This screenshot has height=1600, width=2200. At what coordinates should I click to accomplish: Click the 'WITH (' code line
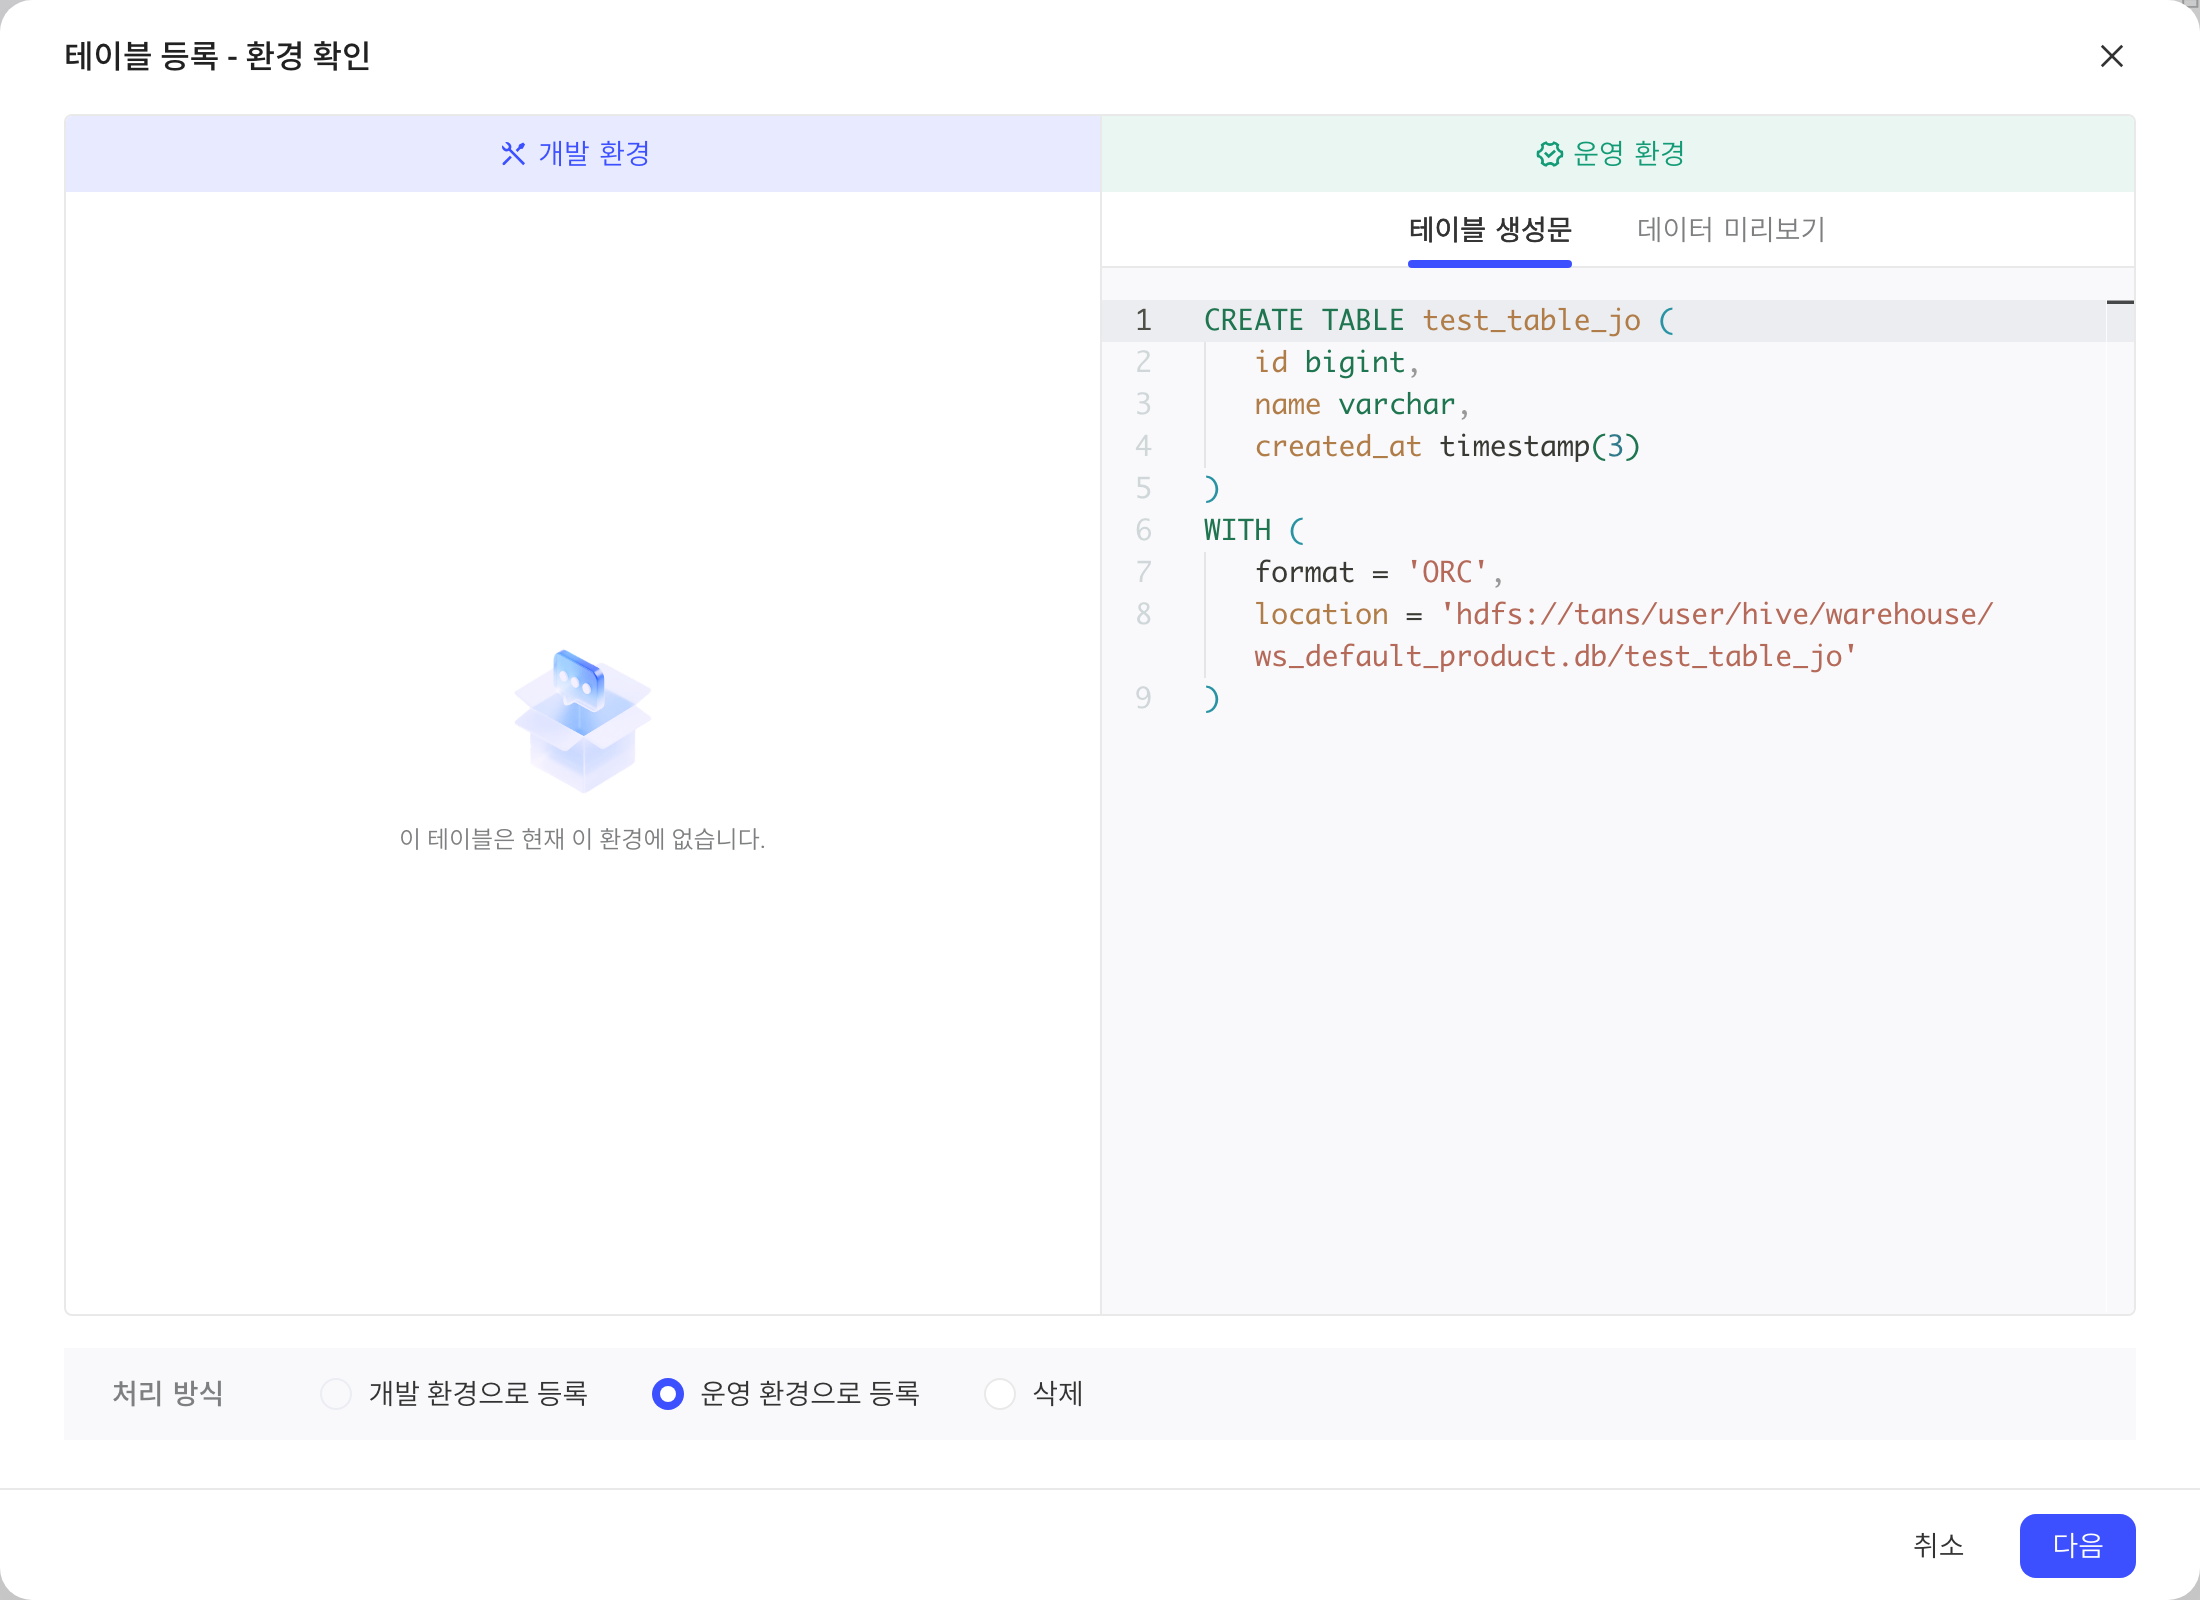pos(1254,530)
